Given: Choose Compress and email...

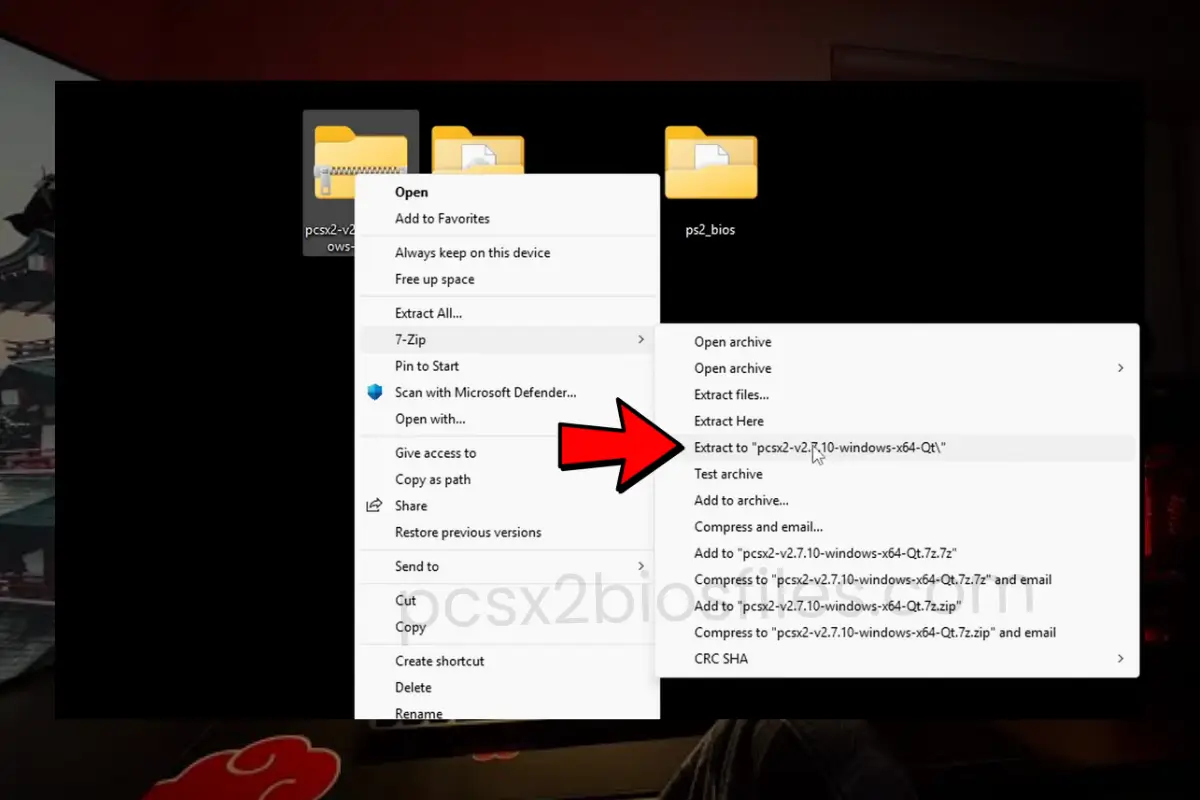Looking at the screenshot, I should tap(758, 527).
